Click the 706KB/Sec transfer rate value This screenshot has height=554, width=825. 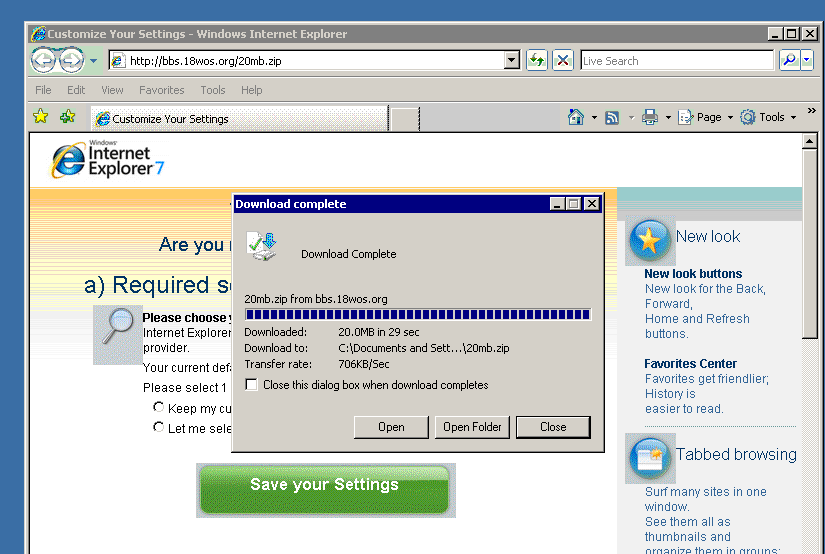(364, 364)
